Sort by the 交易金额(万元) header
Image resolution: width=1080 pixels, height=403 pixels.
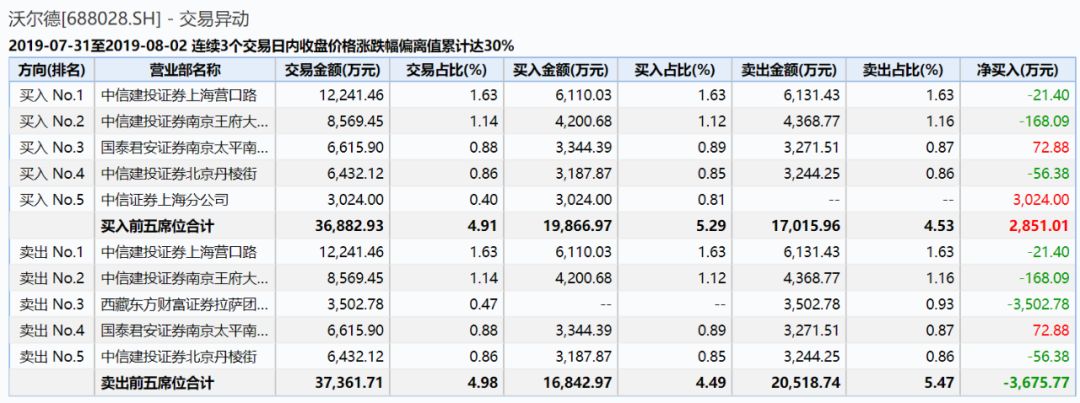coord(333,70)
